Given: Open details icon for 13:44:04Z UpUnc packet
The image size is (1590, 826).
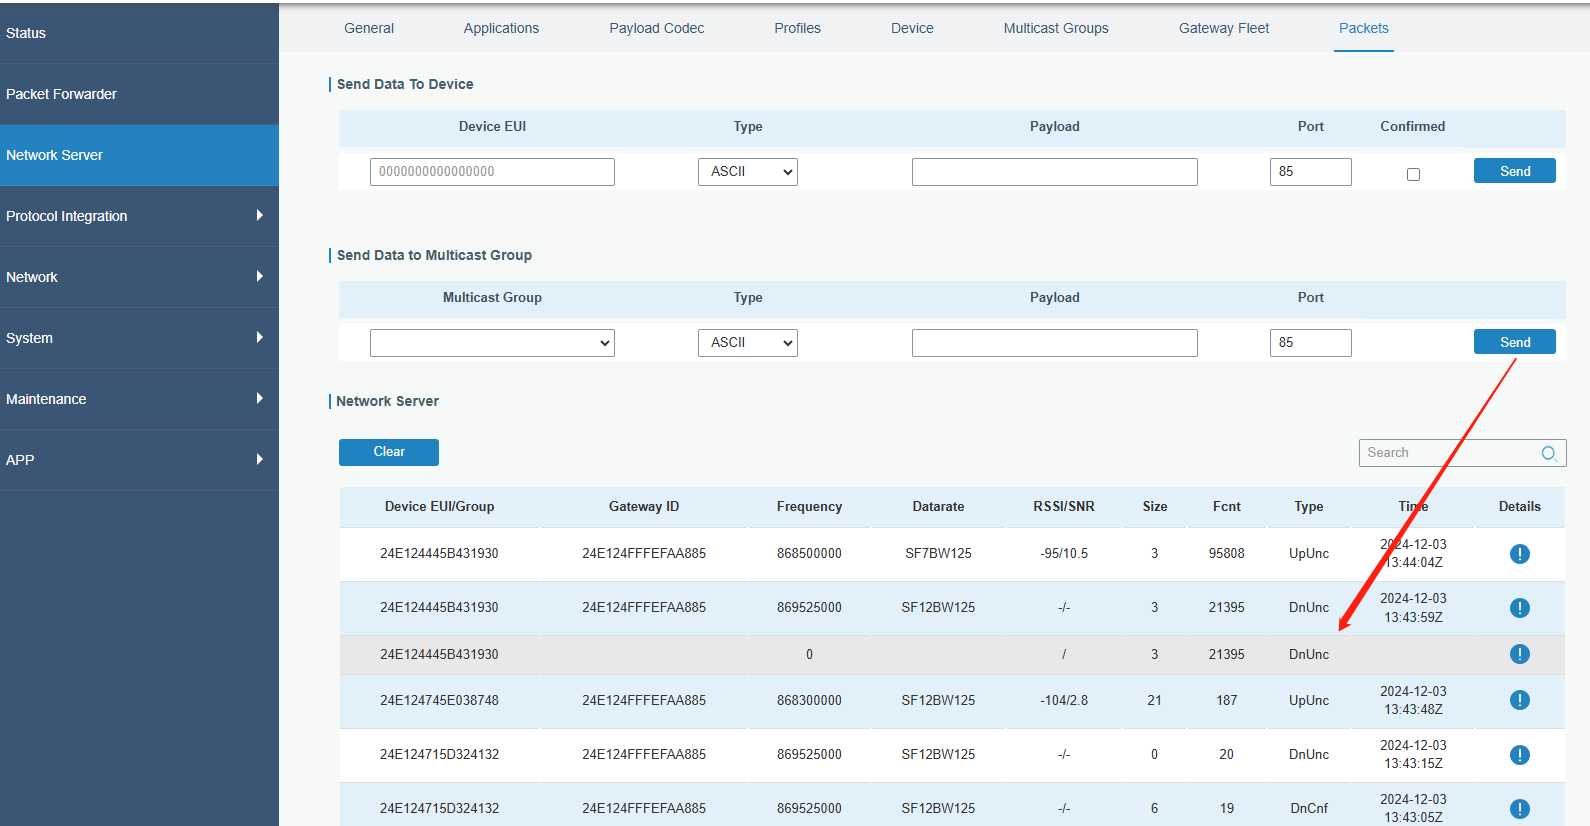Looking at the screenshot, I should pos(1519,554).
